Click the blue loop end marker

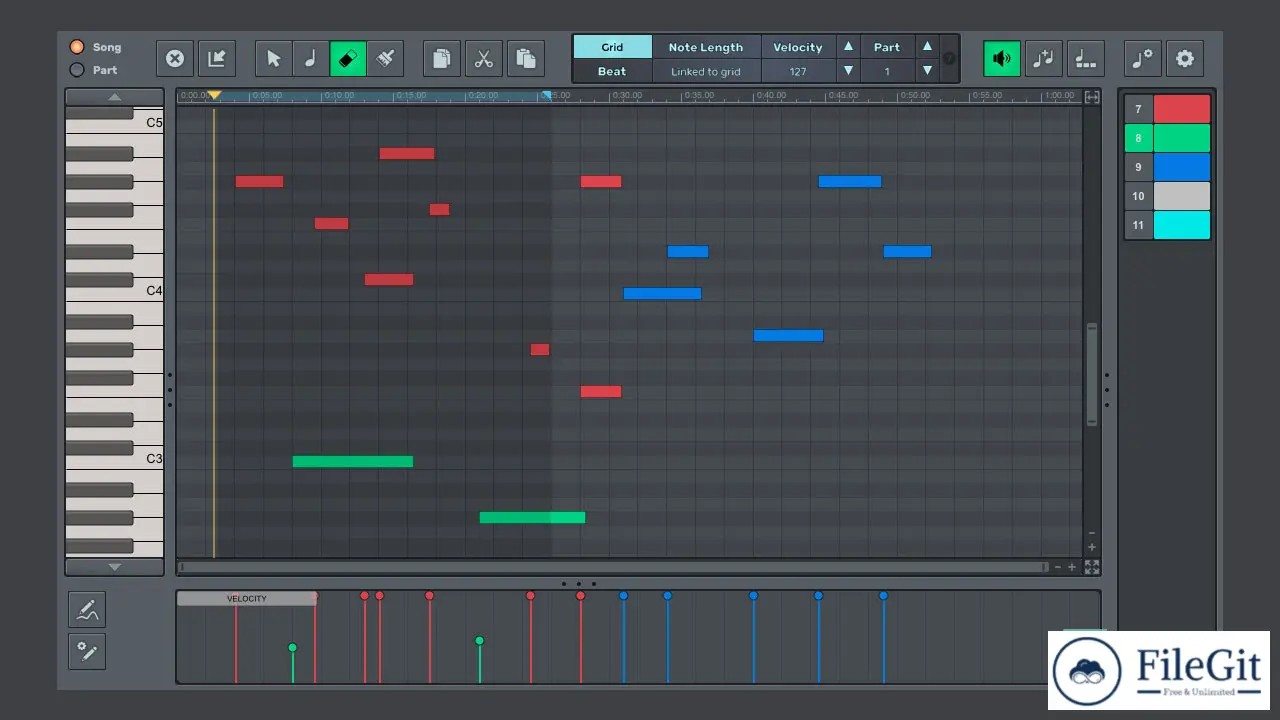coord(546,95)
